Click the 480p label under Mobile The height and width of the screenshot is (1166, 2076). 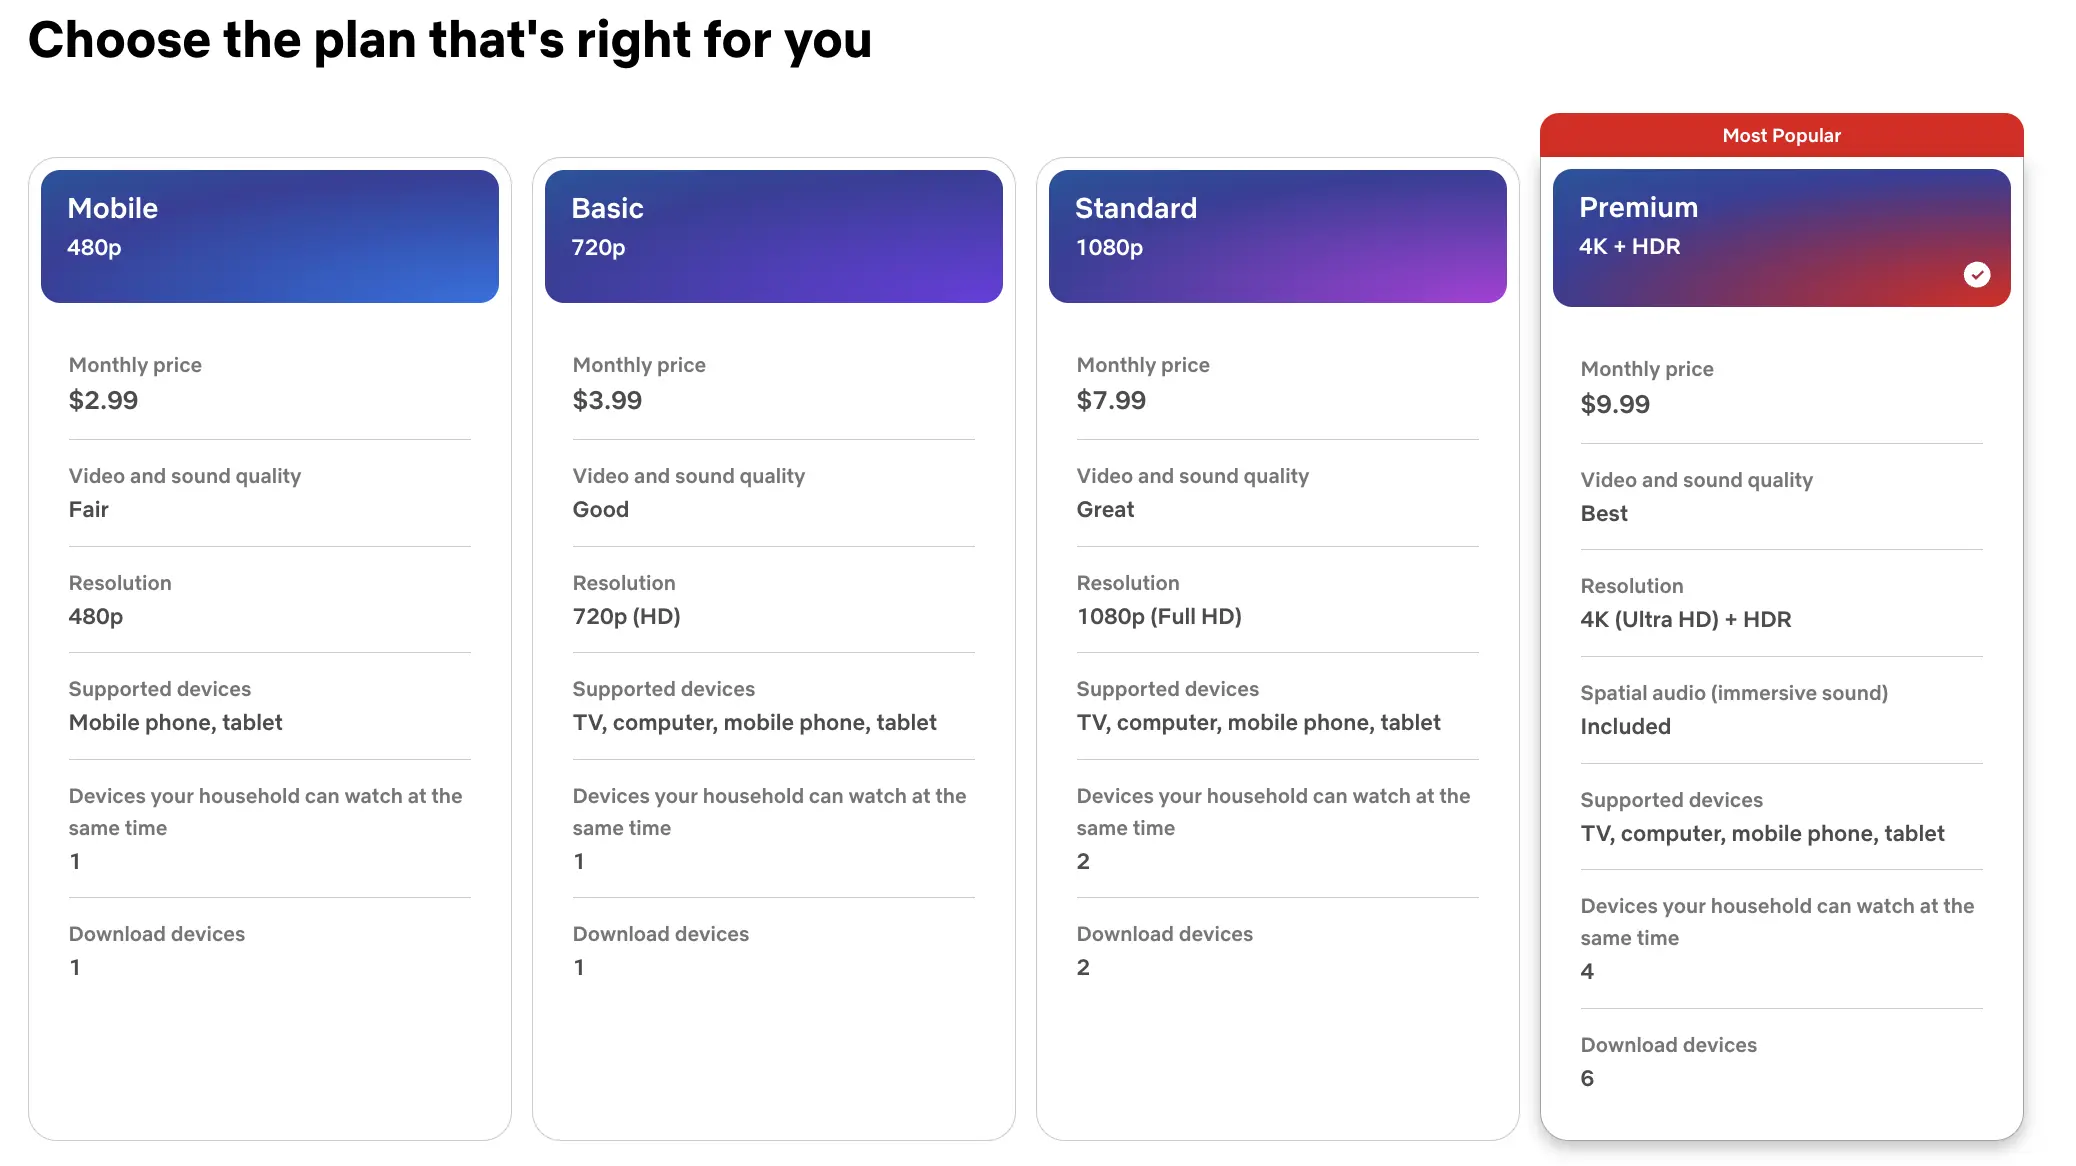click(x=95, y=247)
